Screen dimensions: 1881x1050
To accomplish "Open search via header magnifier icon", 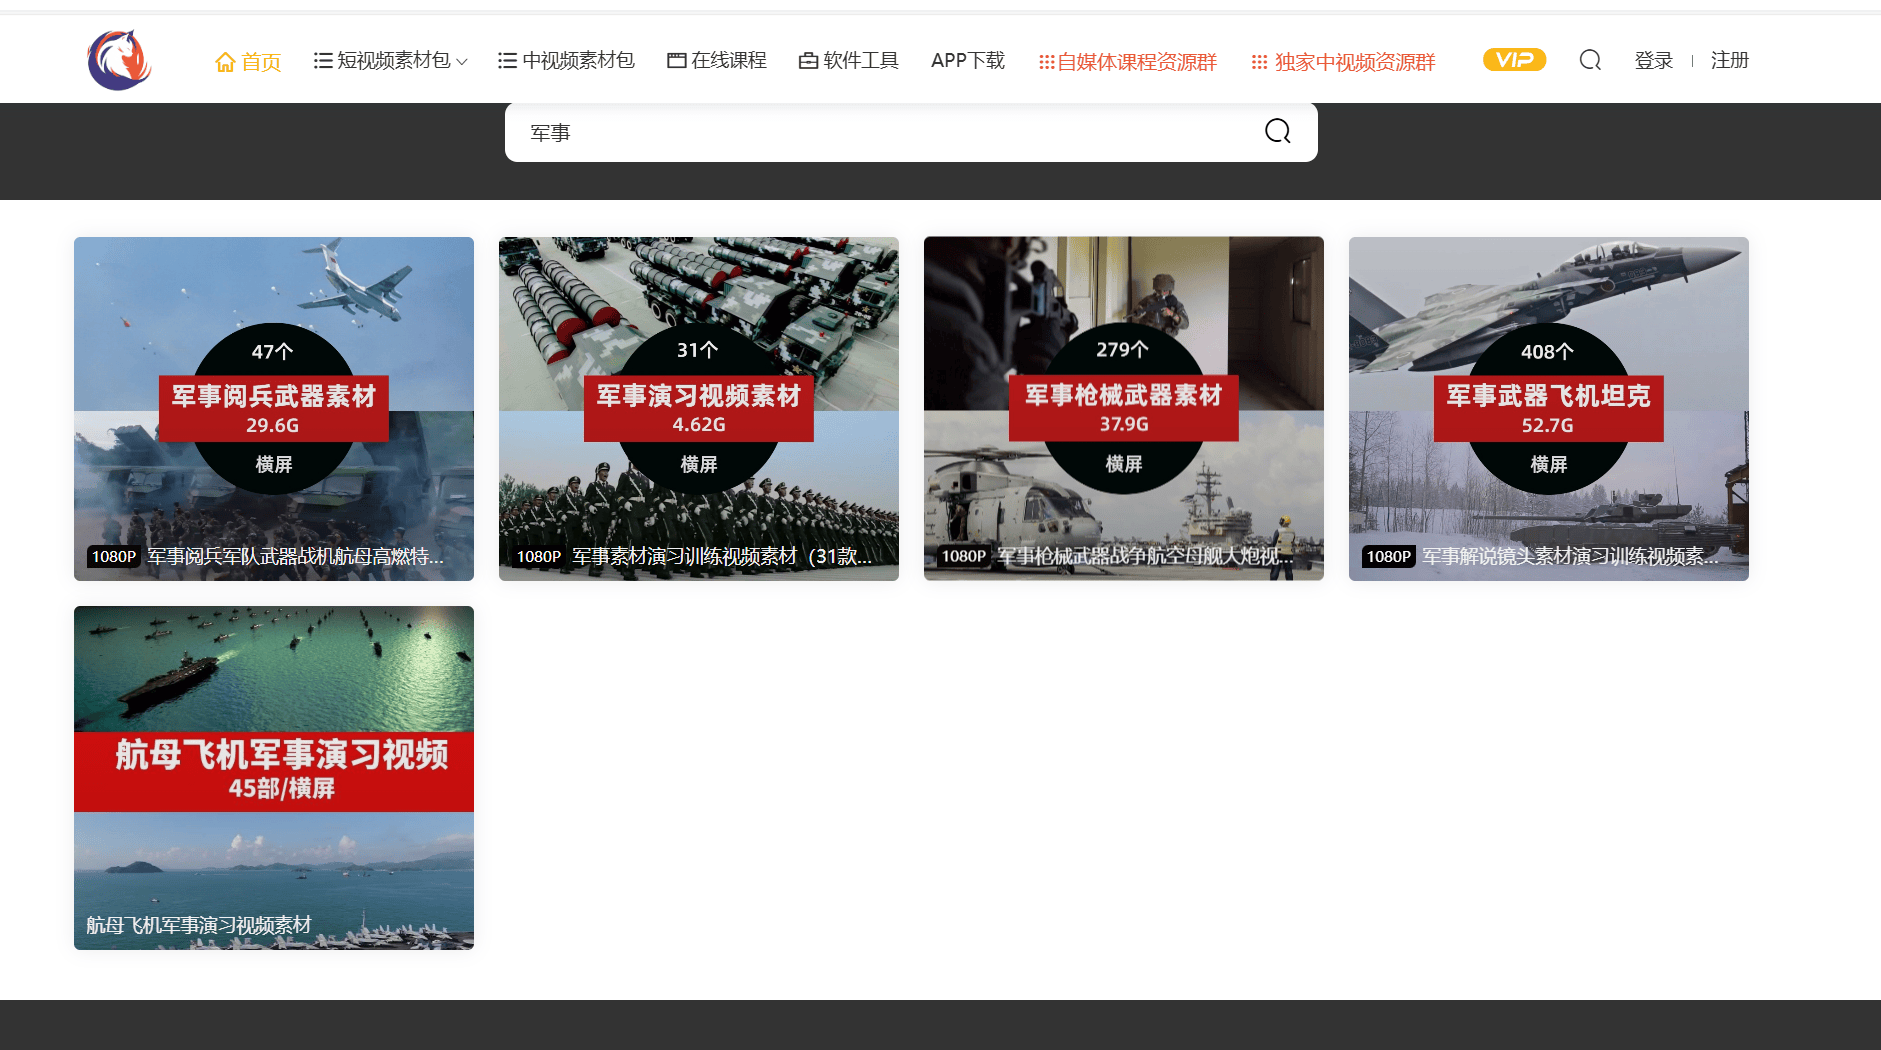I will [1590, 60].
